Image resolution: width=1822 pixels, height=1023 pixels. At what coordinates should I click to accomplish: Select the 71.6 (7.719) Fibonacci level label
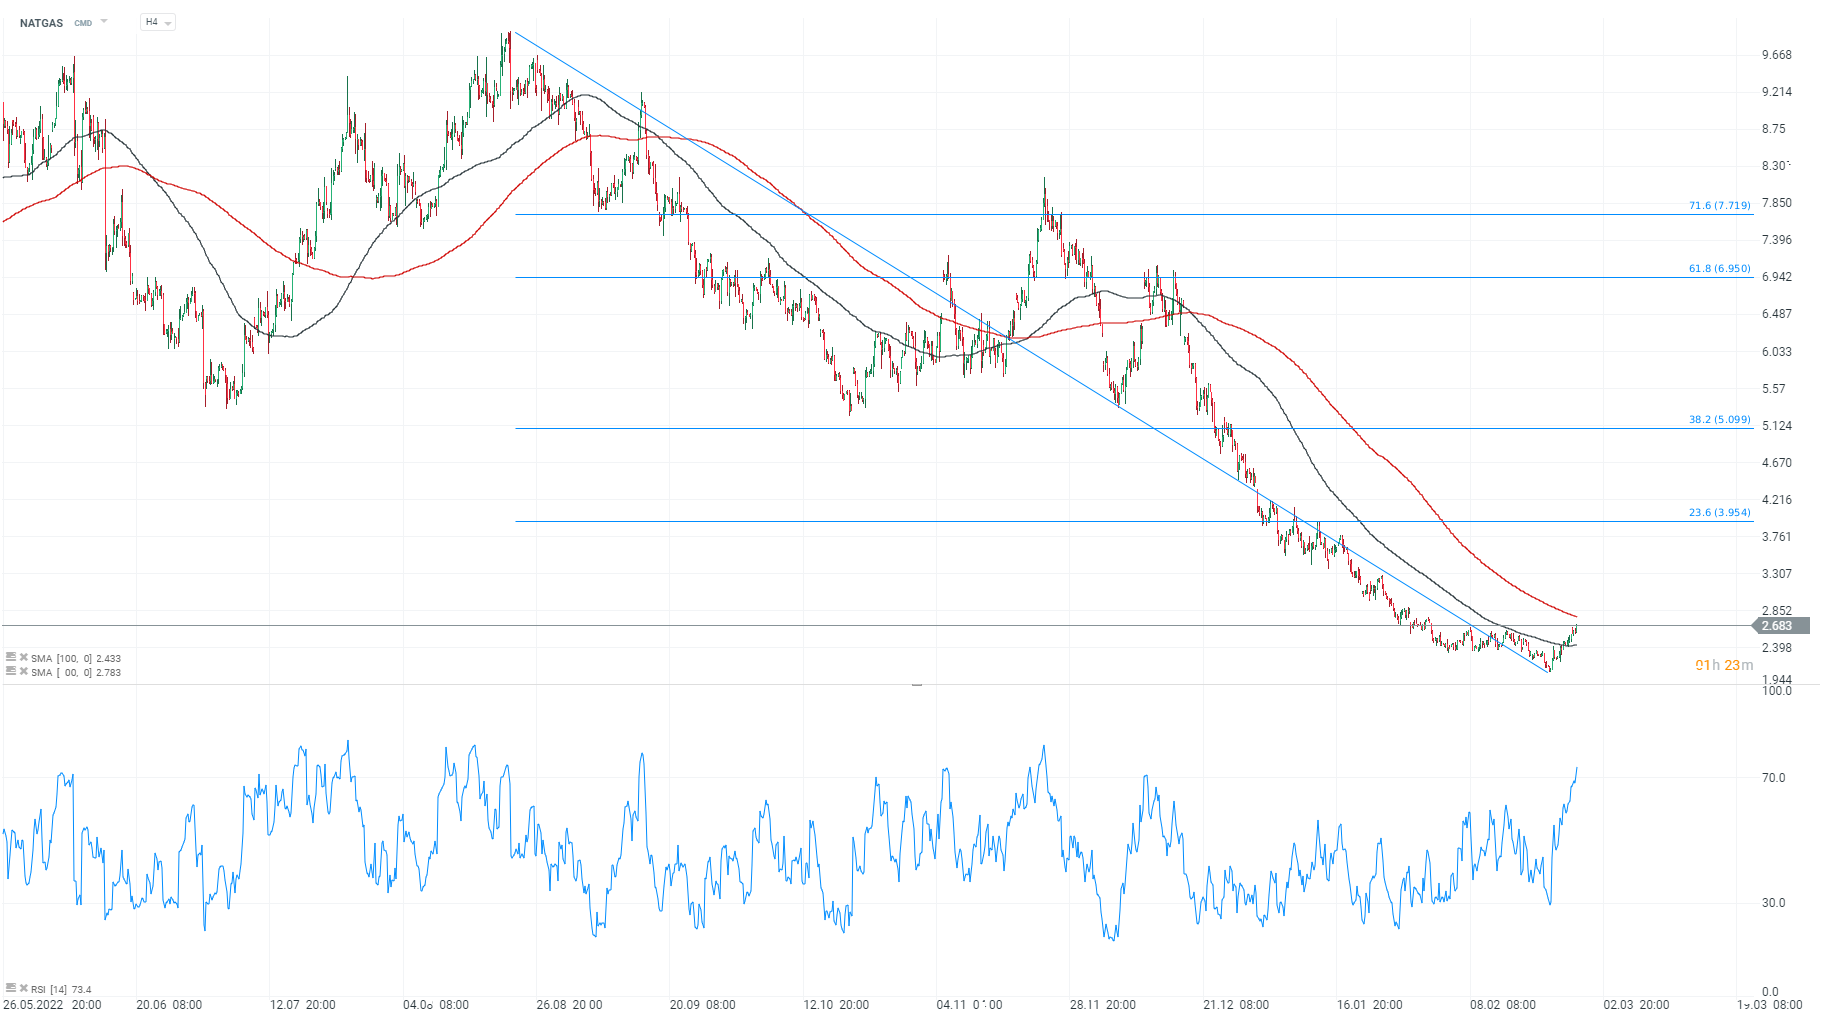pyautogui.click(x=1720, y=205)
